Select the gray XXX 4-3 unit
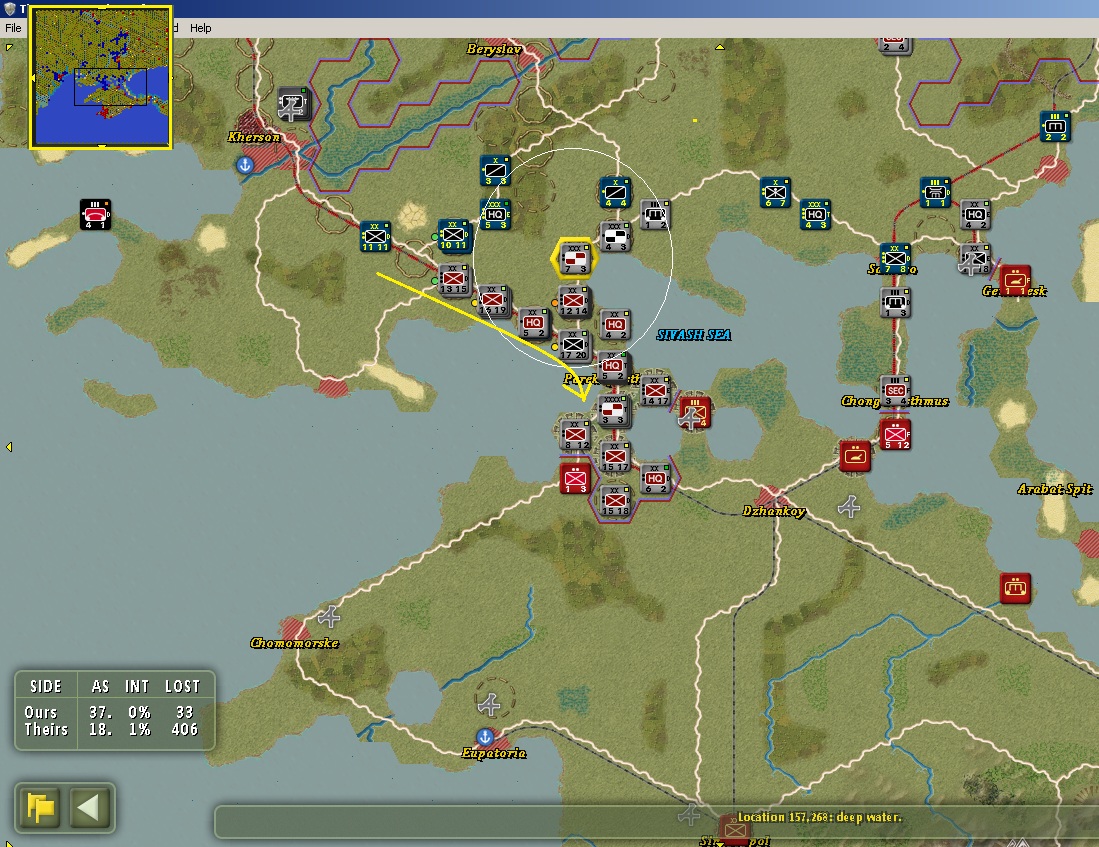 point(615,237)
